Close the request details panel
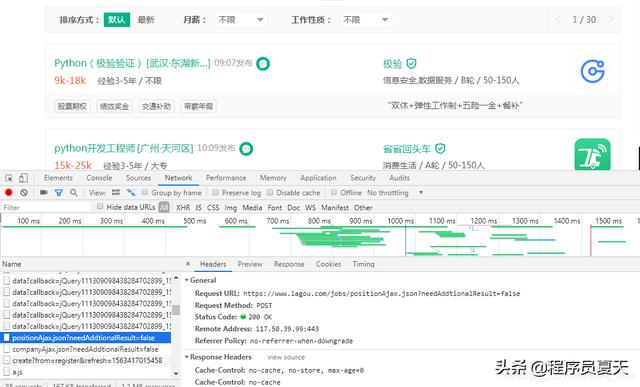 click(188, 264)
